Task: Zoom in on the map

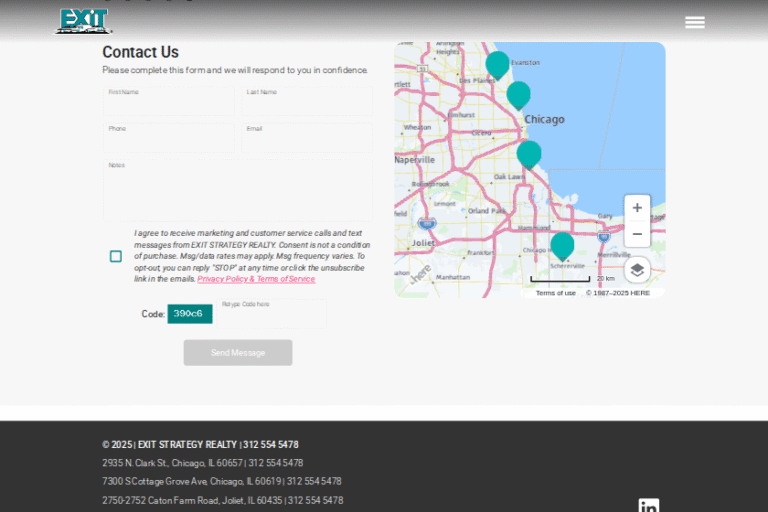Action: (x=637, y=208)
